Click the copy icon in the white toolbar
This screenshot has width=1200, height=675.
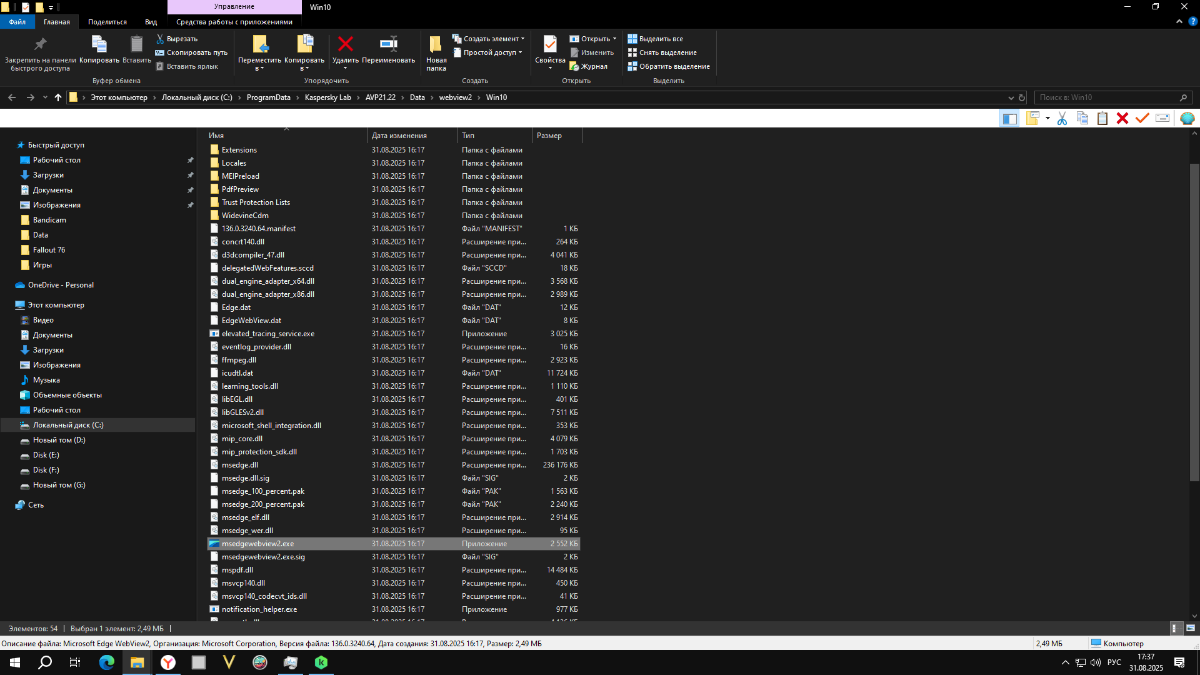click(1082, 118)
